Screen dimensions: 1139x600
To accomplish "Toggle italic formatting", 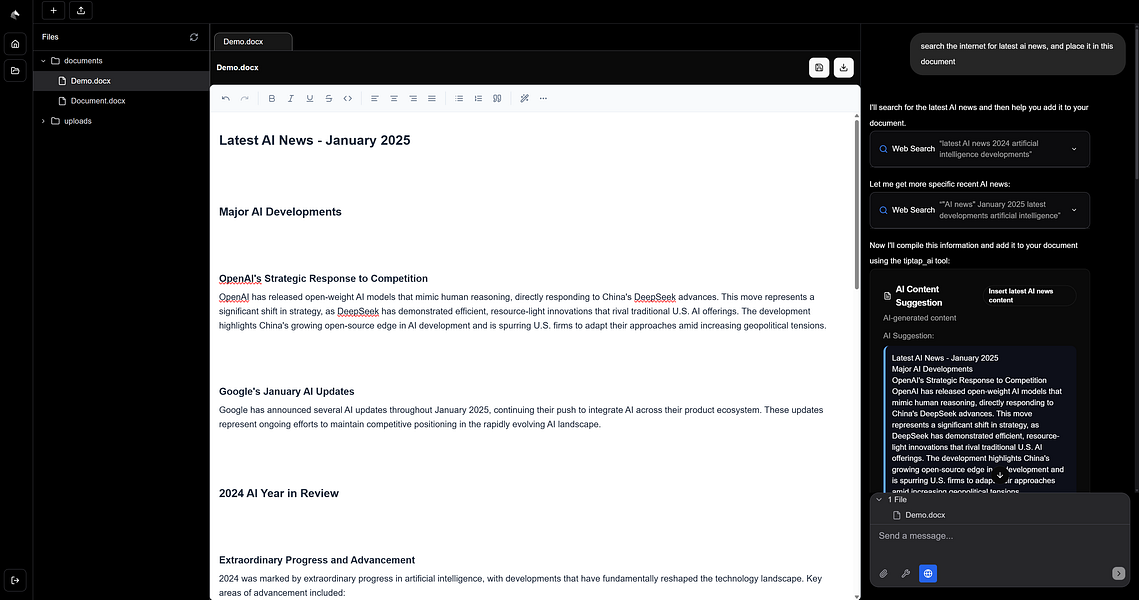I will coord(291,99).
